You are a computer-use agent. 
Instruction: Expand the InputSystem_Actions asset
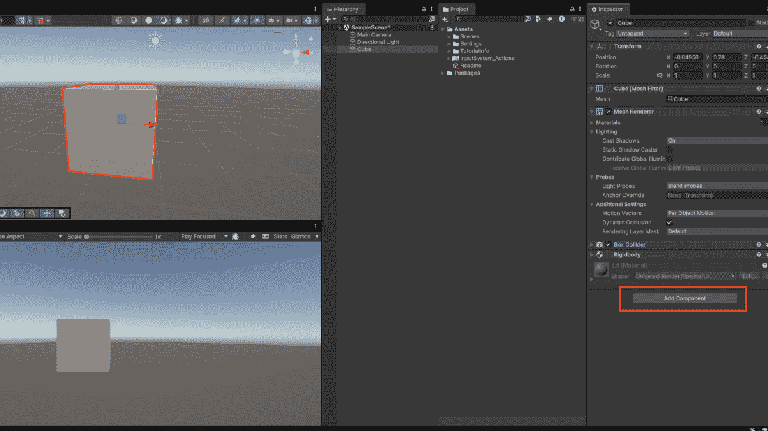(449, 58)
